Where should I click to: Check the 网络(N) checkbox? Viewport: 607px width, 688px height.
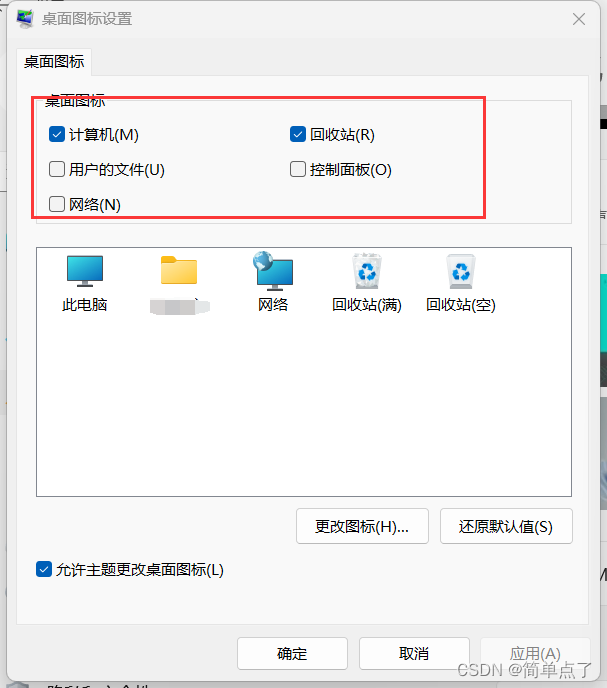tap(57, 204)
